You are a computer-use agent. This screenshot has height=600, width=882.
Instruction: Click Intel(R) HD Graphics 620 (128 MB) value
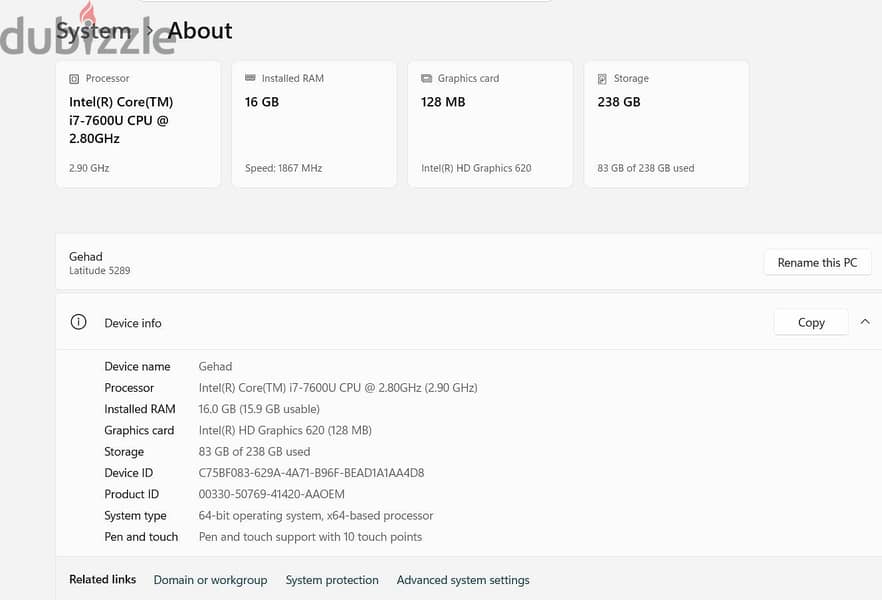[x=285, y=430]
